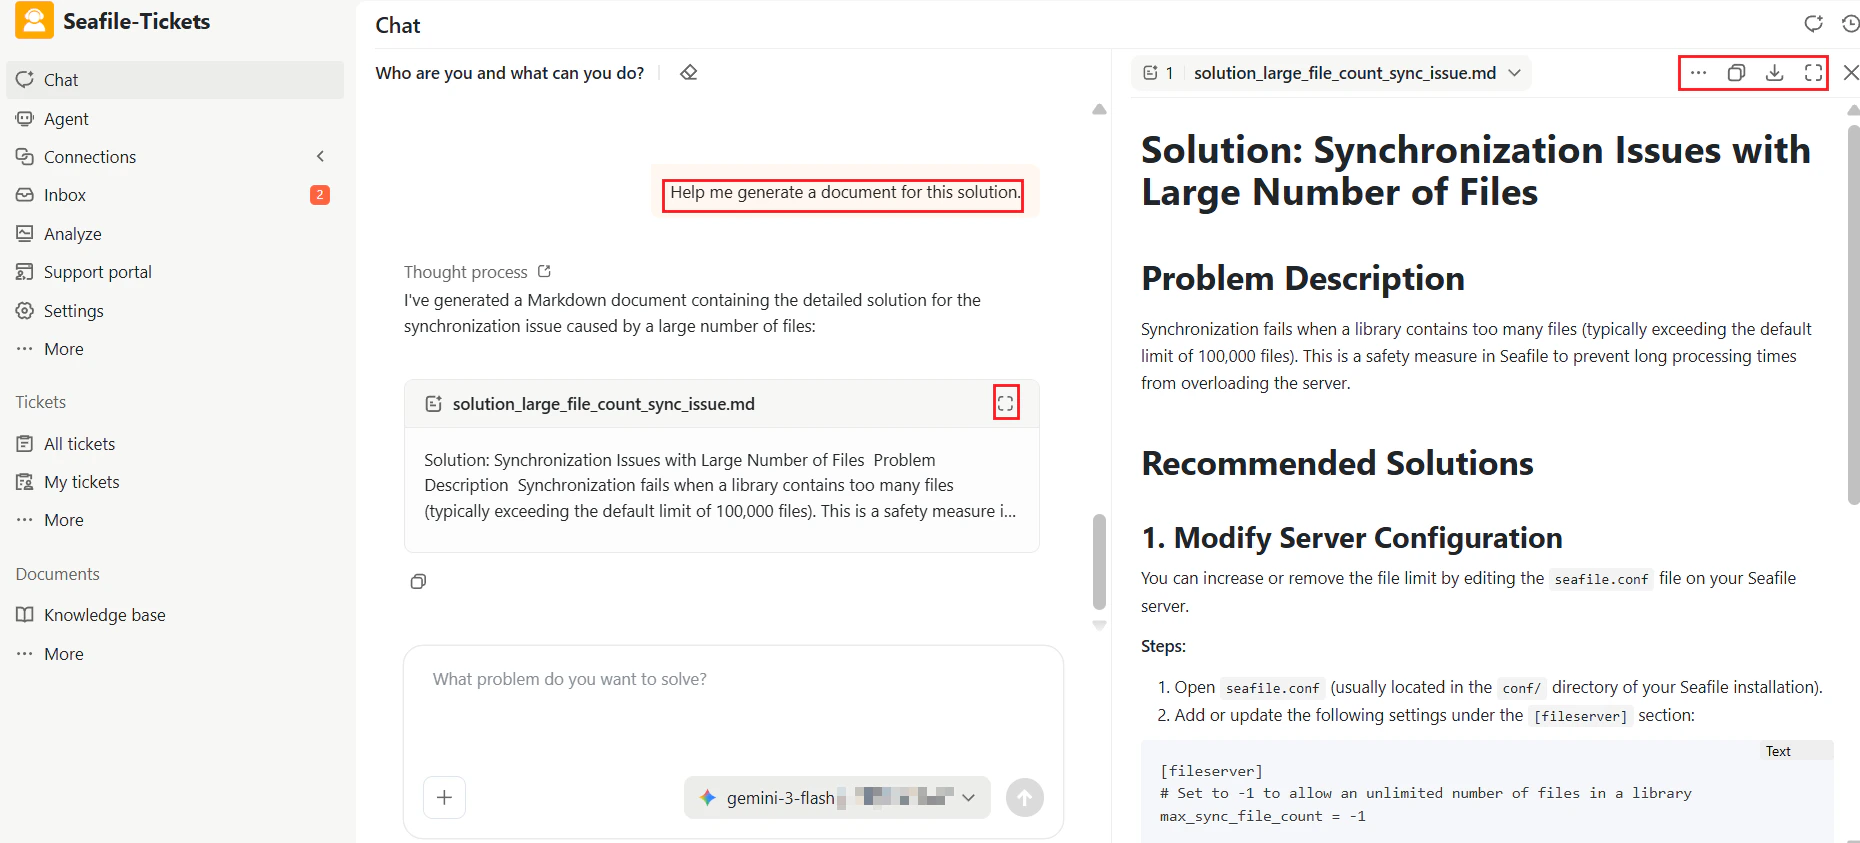Viewport: 1860px width, 843px height.
Task: Click the Documents section header
Action: 58,574
